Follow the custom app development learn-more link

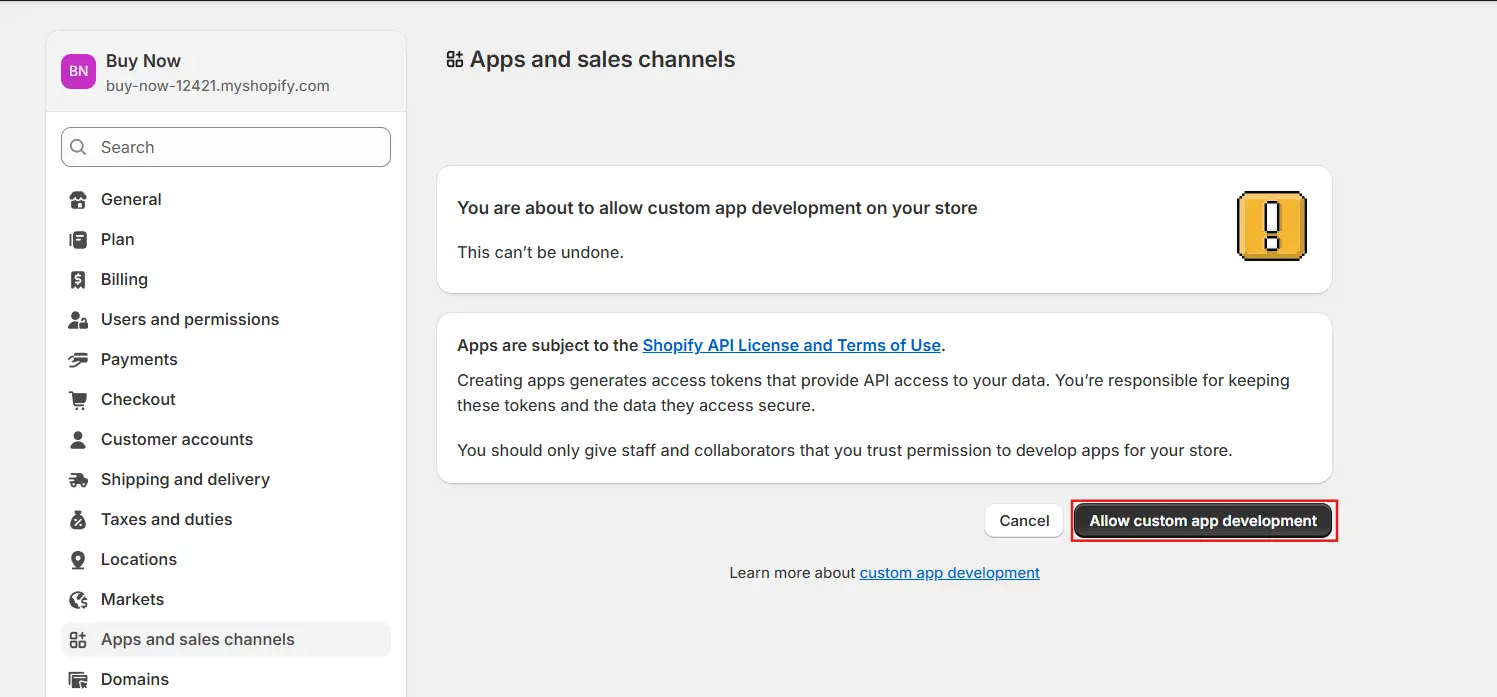pyautogui.click(x=949, y=573)
